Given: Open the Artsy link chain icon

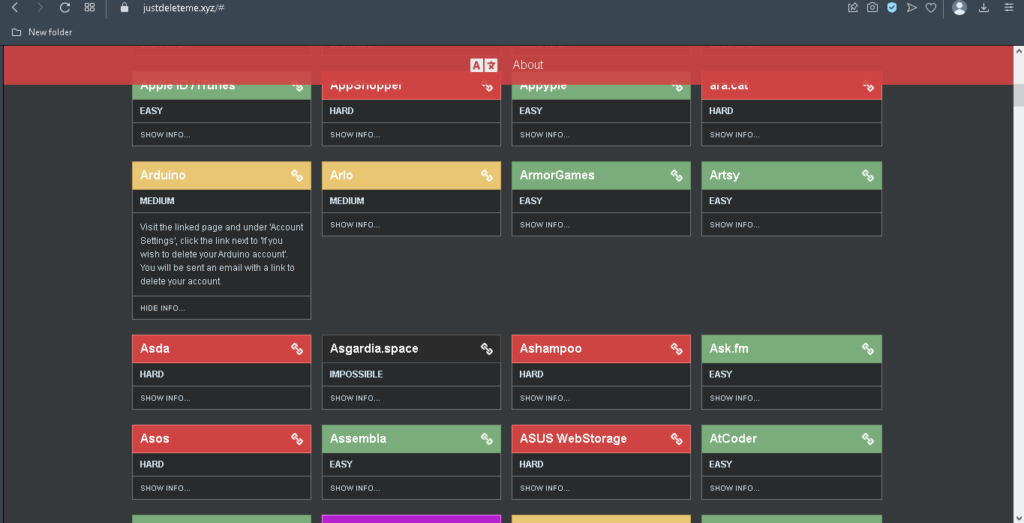Looking at the screenshot, I should tap(867, 176).
